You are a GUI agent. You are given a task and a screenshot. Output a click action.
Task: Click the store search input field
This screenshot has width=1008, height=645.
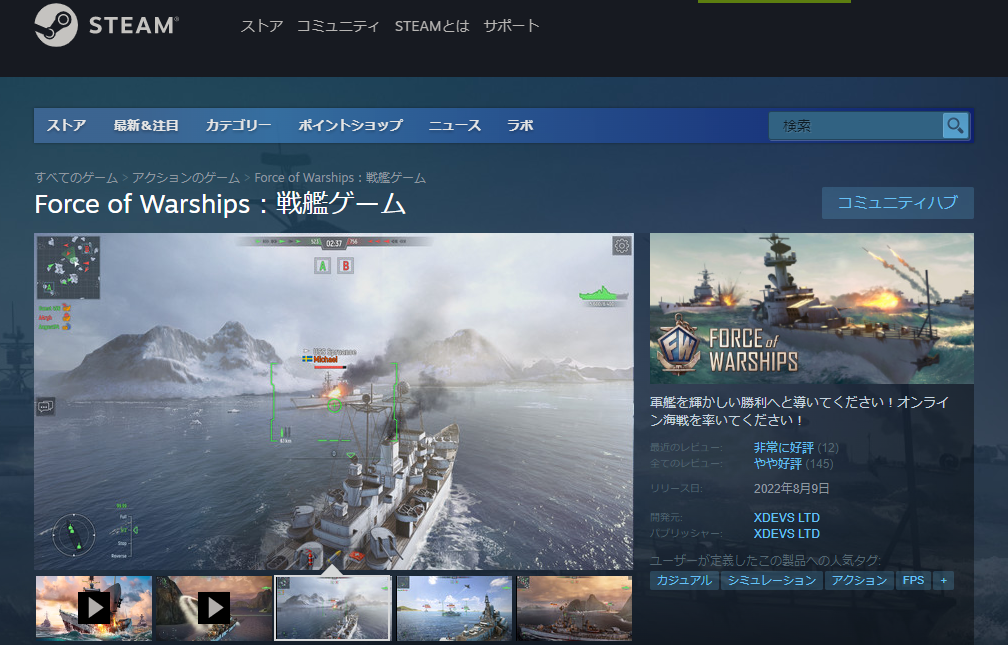855,125
